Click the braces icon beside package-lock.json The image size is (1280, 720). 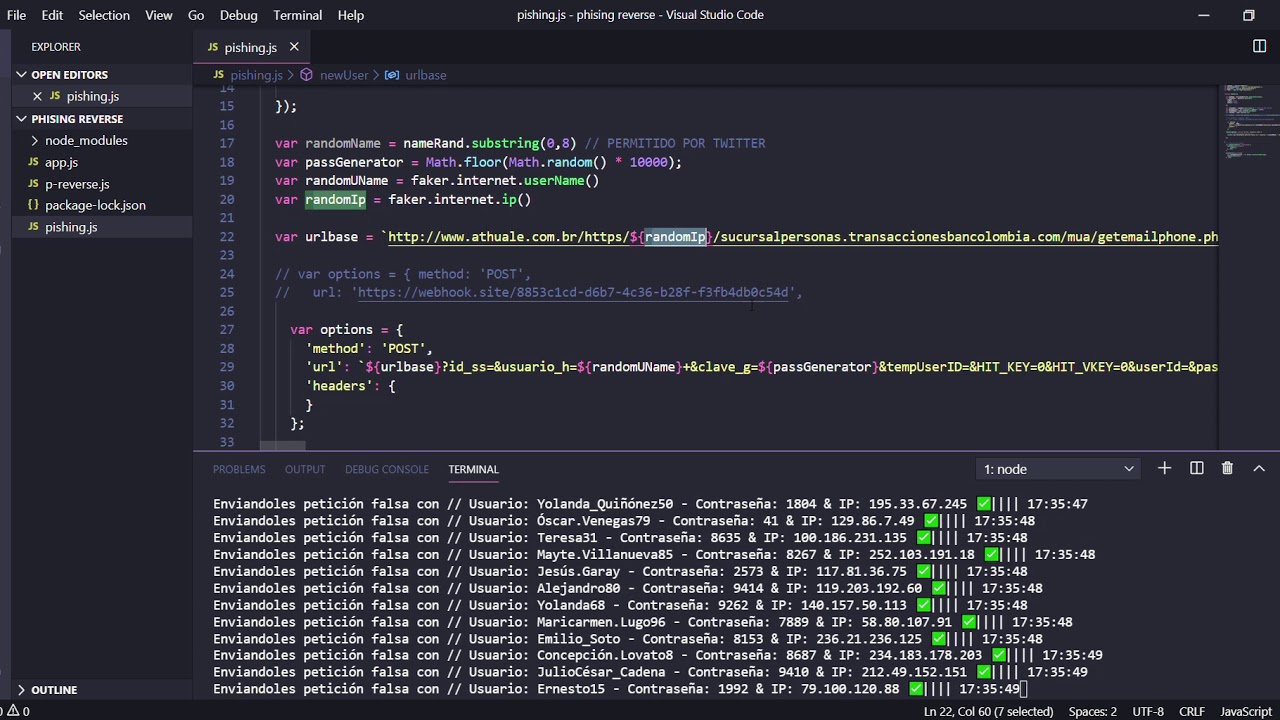point(33,205)
